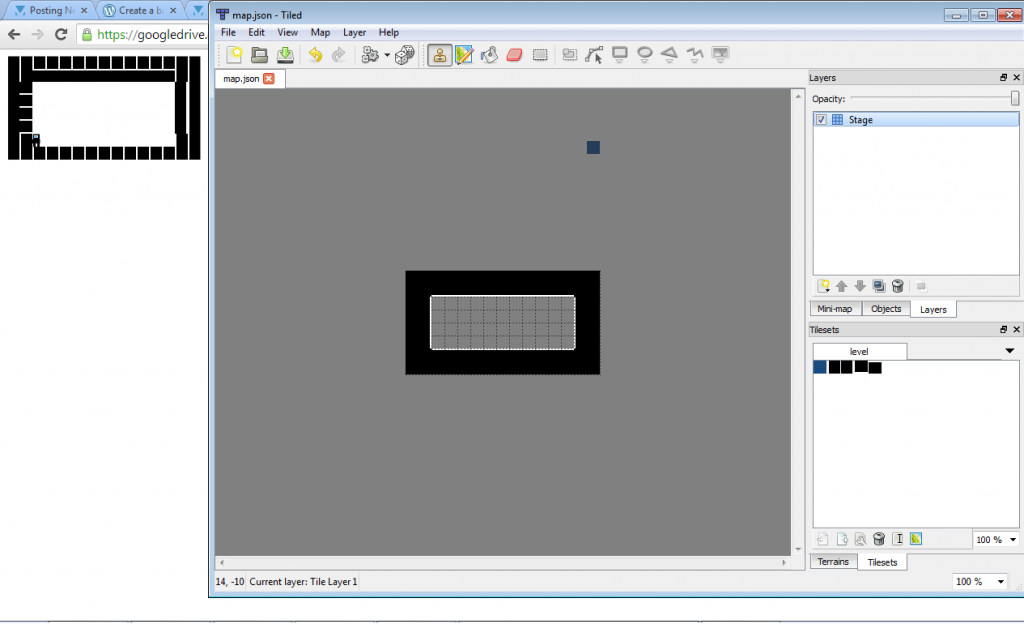Select the Bucket Fill tool
The width and height of the screenshot is (1024, 624).
[x=489, y=55]
